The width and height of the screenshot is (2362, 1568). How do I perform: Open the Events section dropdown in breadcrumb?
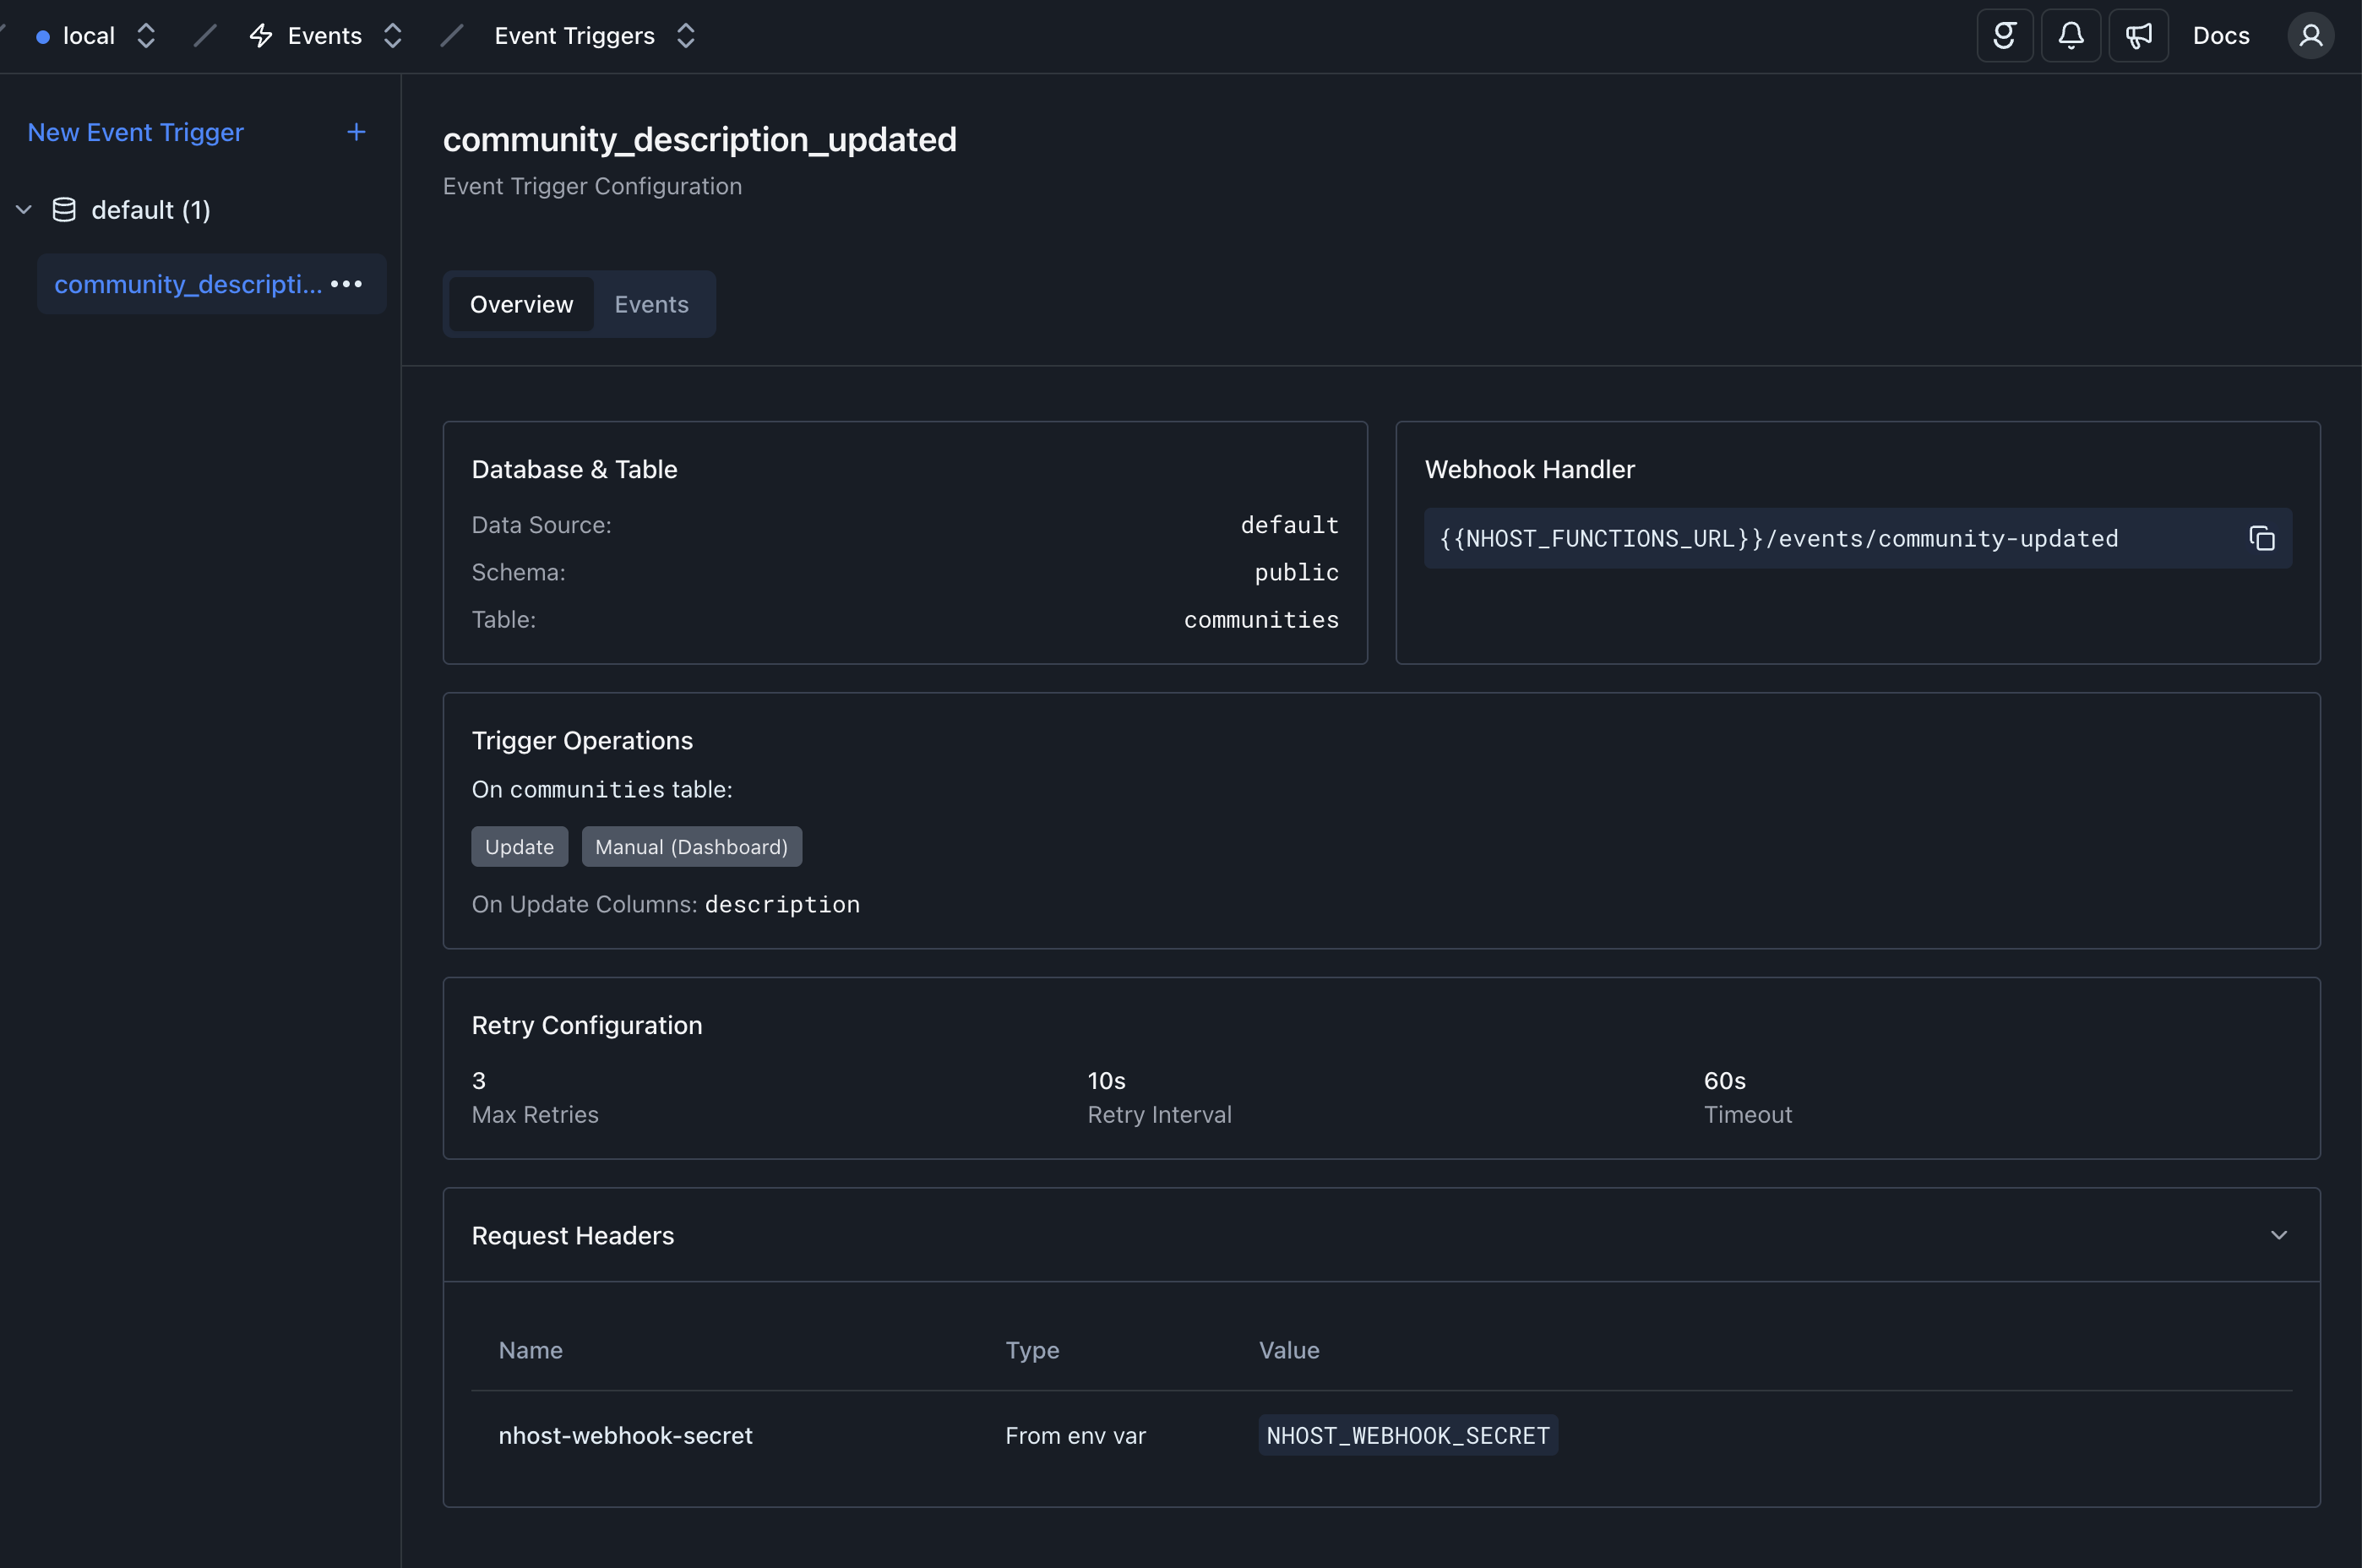(x=393, y=36)
